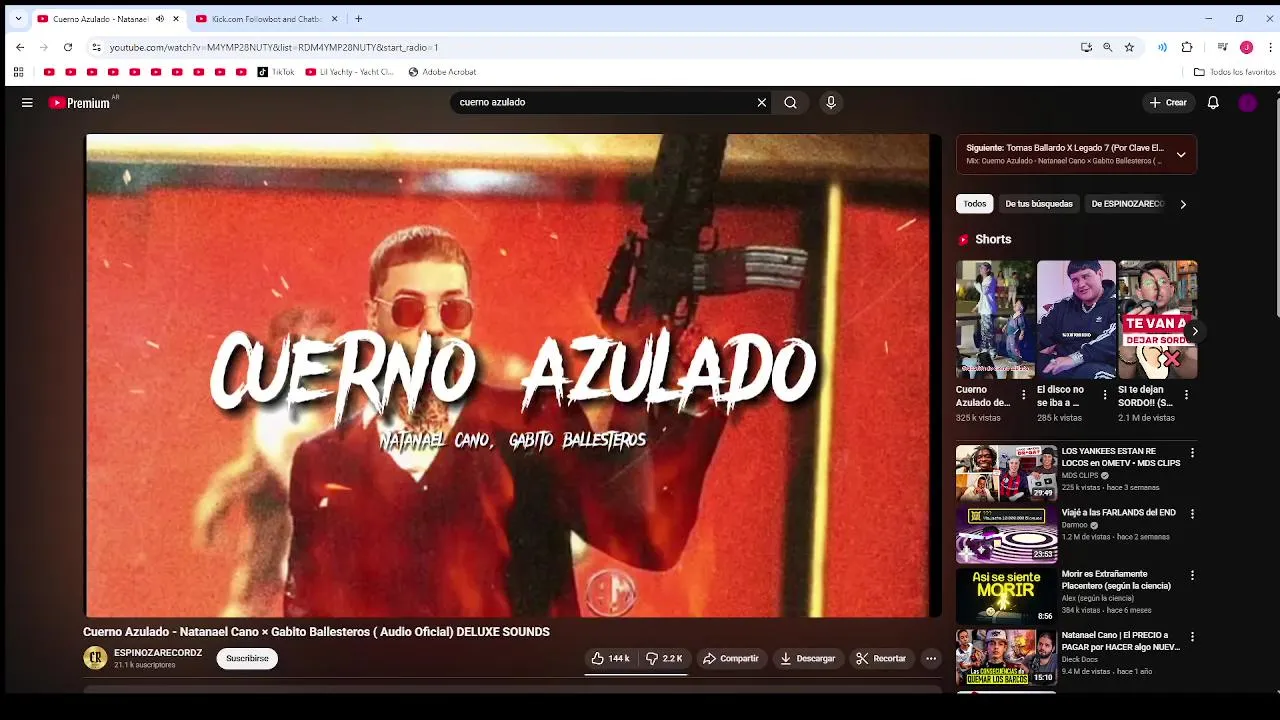The width and height of the screenshot is (1280, 720).
Task: Open the Chrome three-dot menu
Action: (x=1271, y=47)
